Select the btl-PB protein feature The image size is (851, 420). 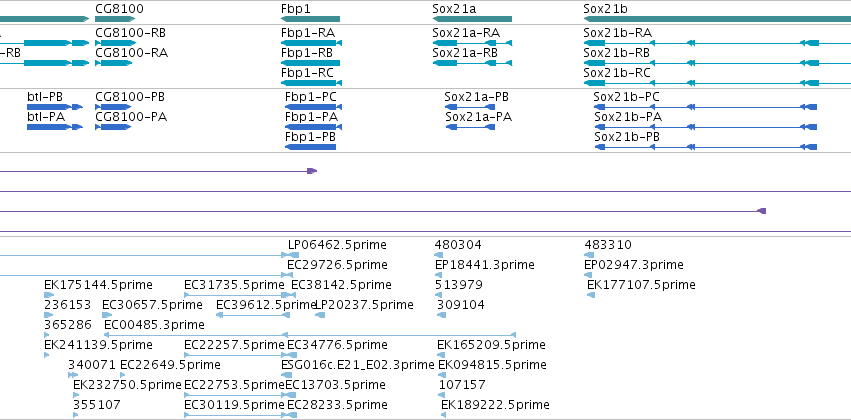55,107
